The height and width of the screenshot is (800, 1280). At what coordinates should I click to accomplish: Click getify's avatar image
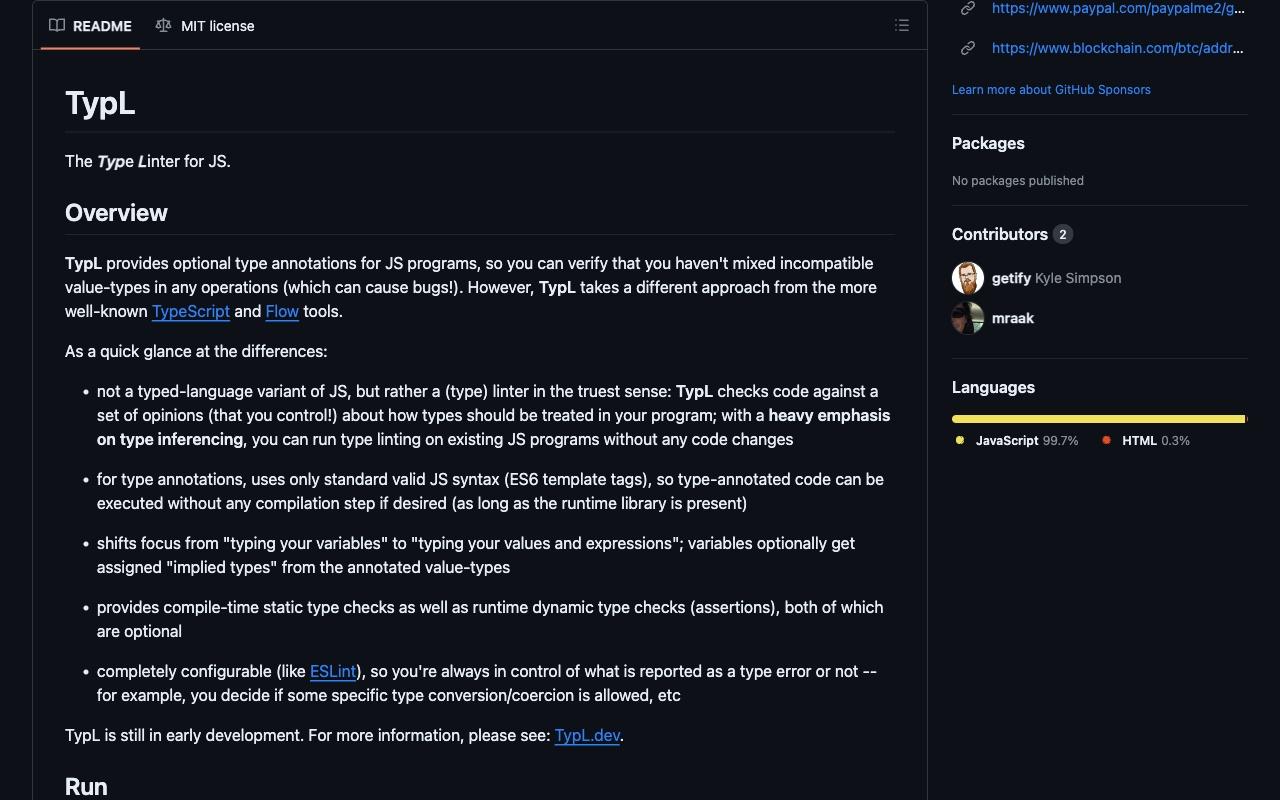[x=968, y=278]
